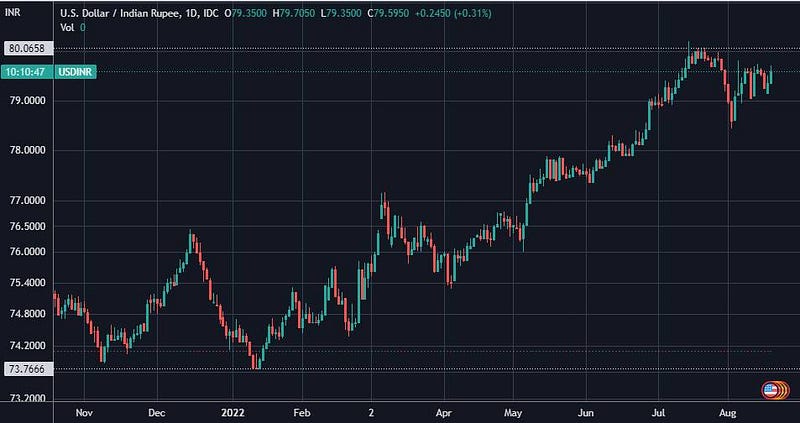Click the US flag events icon
This screenshot has width=800, height=423.
771,391
